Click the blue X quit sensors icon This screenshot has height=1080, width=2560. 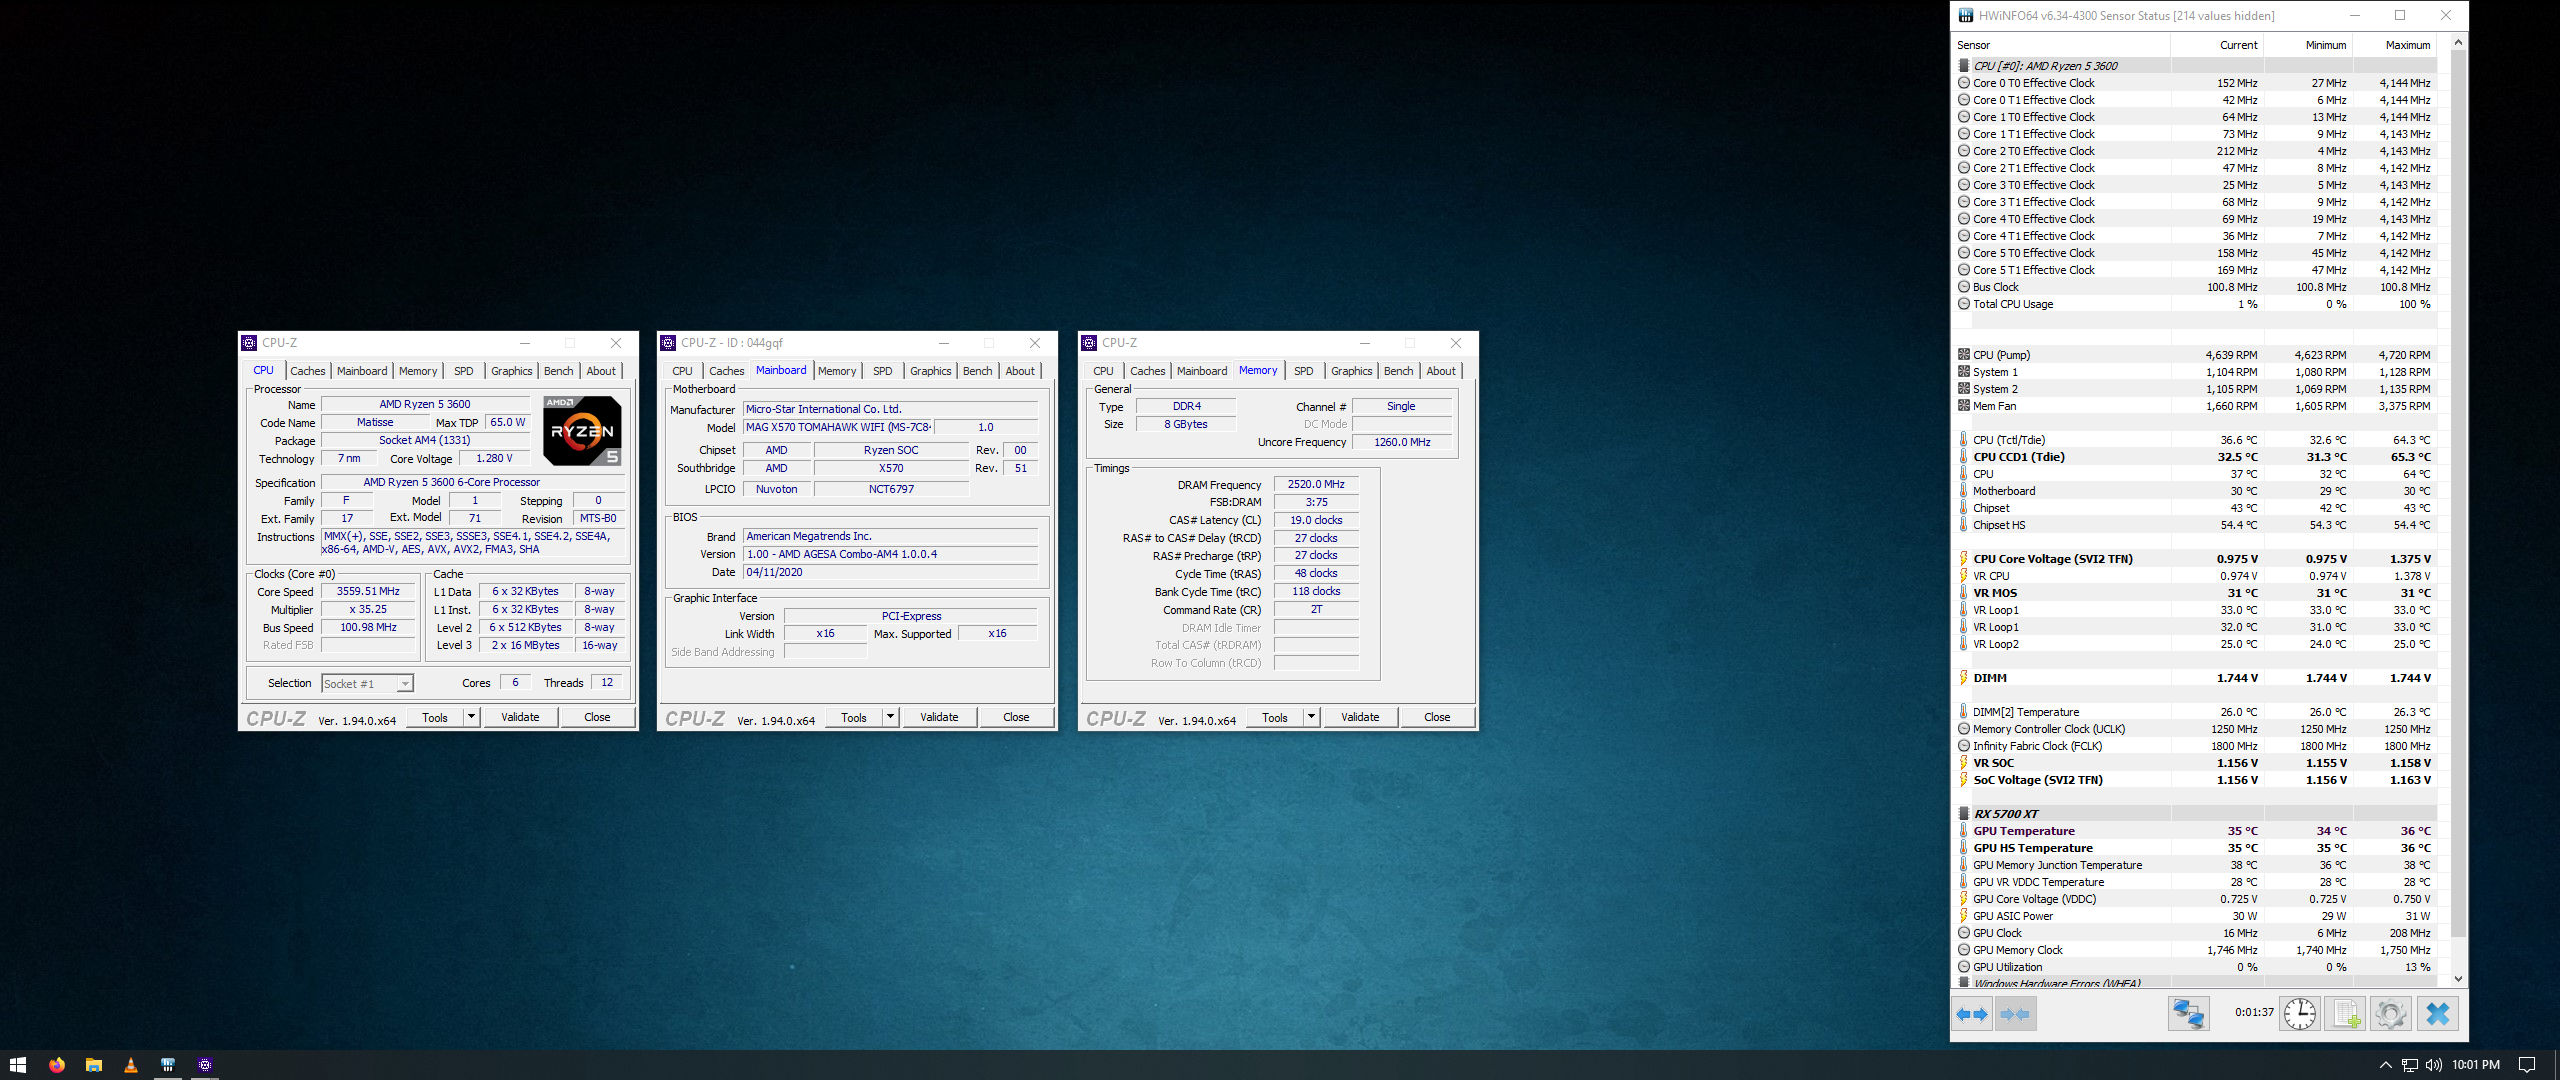point(2438,1014)
